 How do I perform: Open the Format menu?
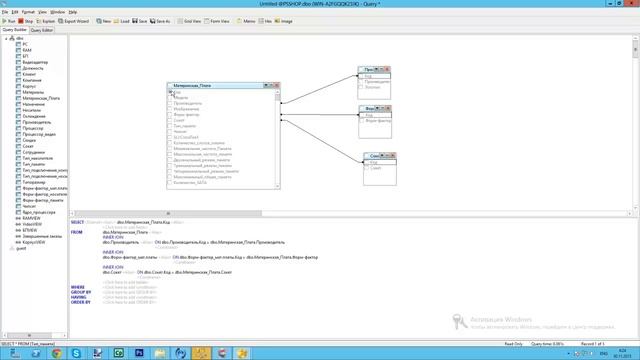pos(28,12)
